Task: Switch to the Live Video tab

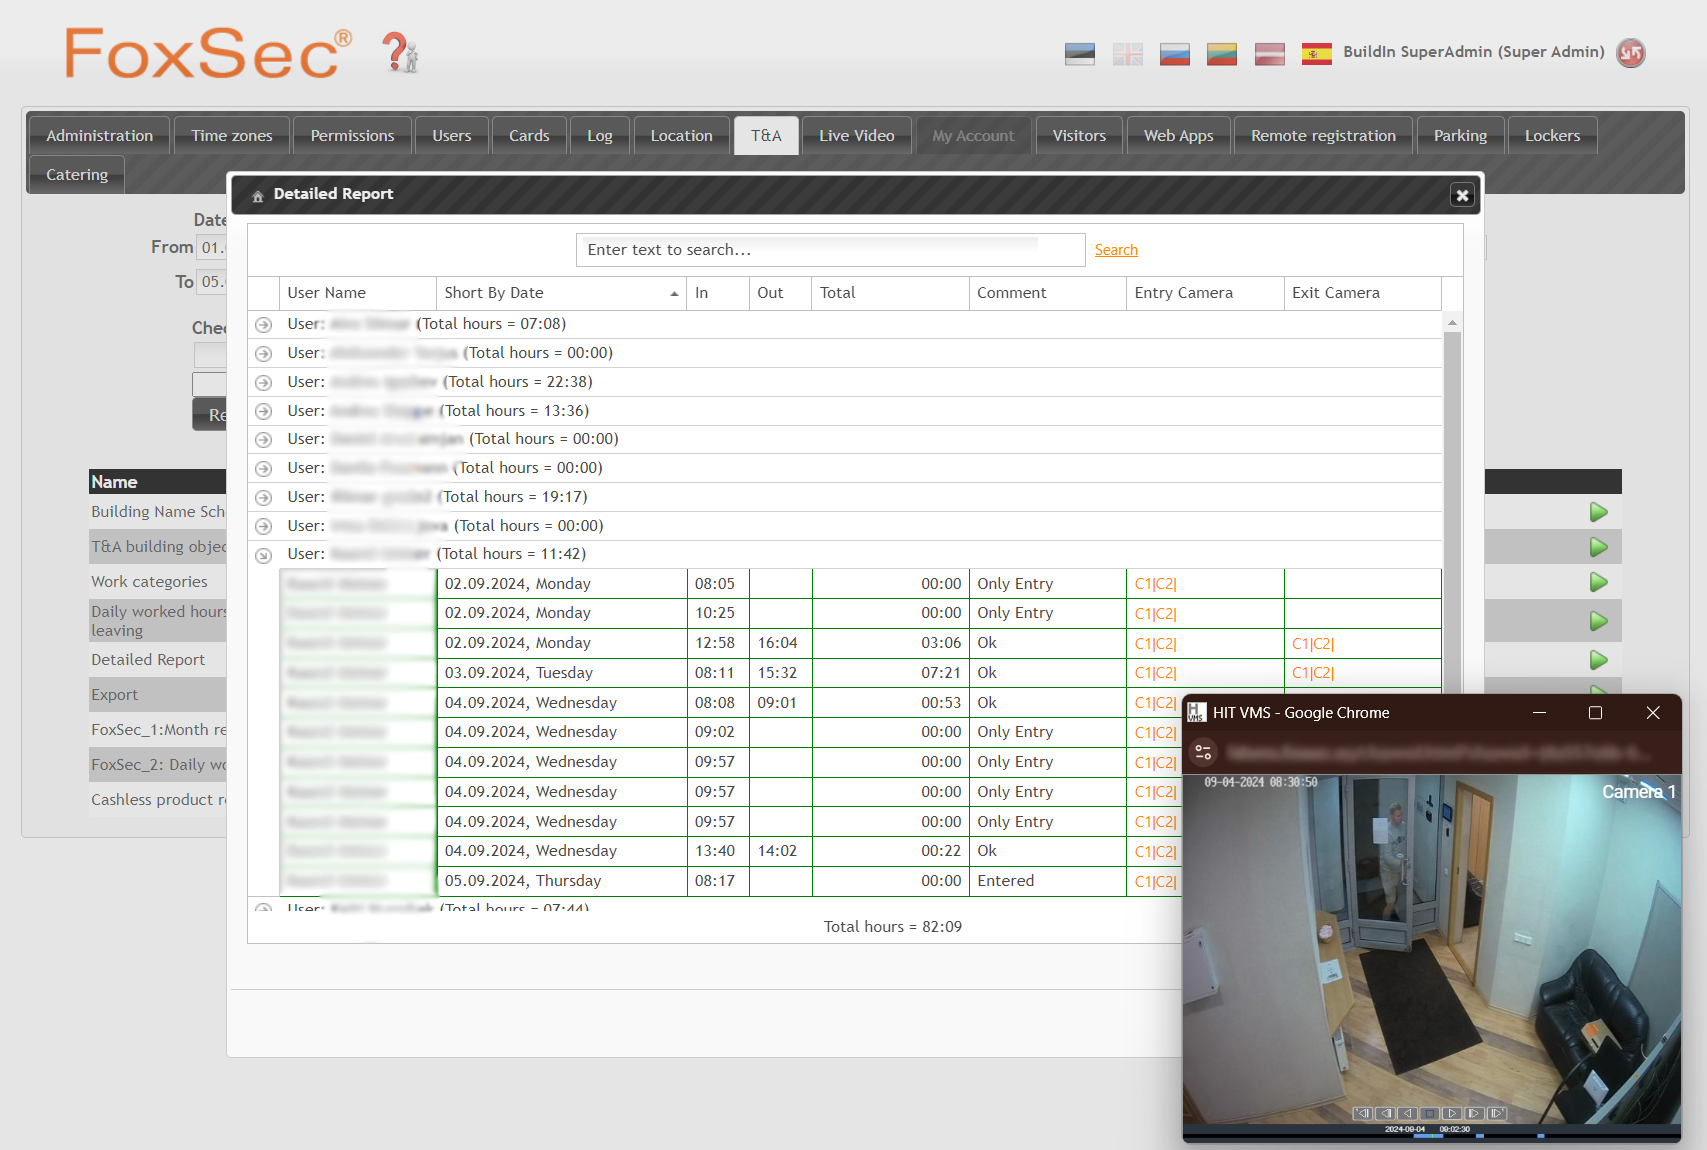Action: pyautogui.click(x=856, y=135)
